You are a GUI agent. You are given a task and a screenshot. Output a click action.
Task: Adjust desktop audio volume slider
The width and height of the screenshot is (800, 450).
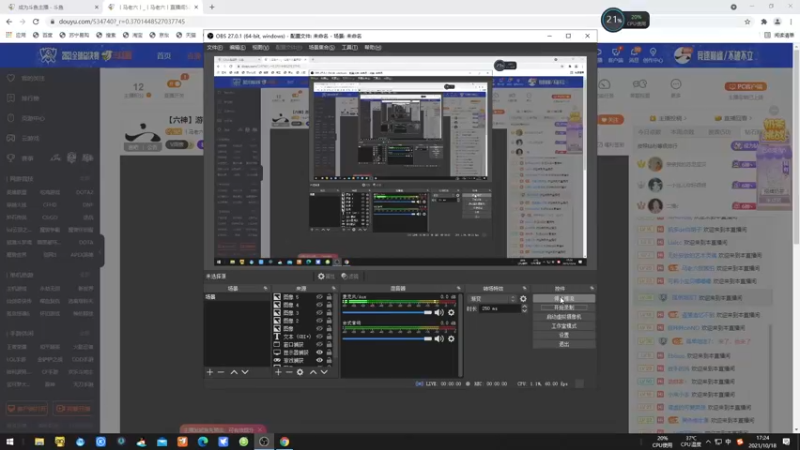point(387,338)
